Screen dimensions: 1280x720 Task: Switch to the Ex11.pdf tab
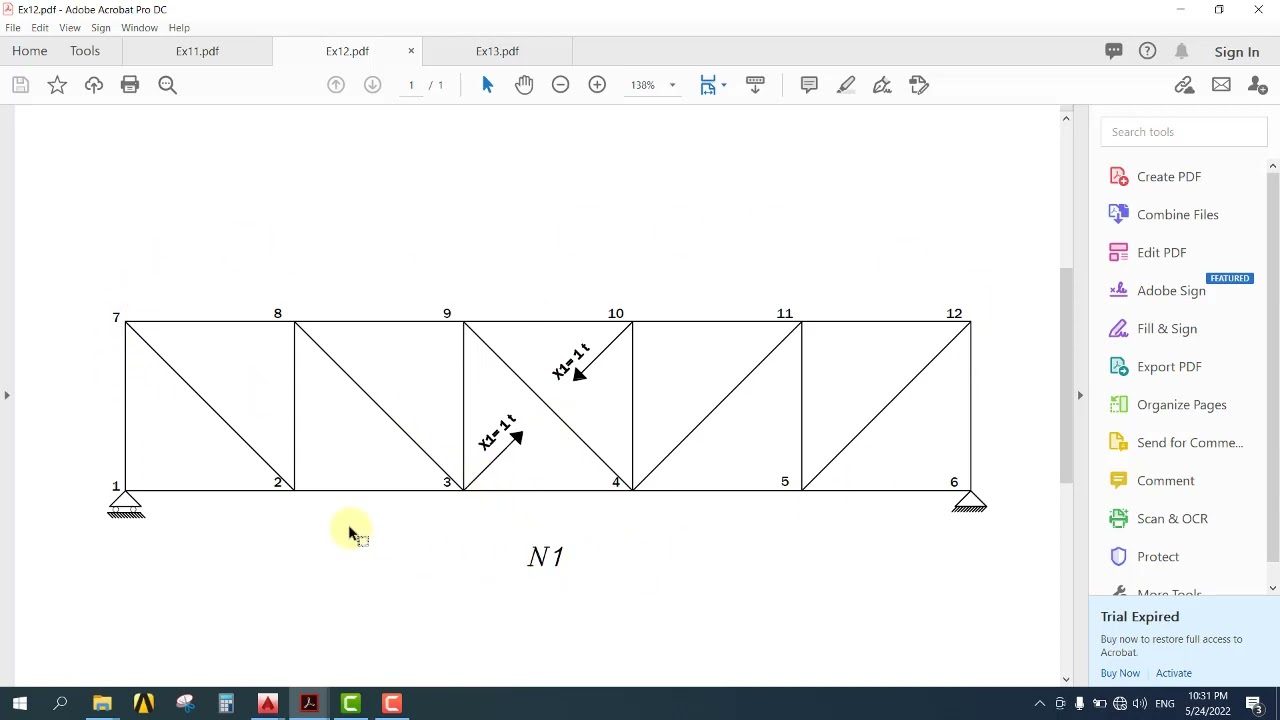197,51
